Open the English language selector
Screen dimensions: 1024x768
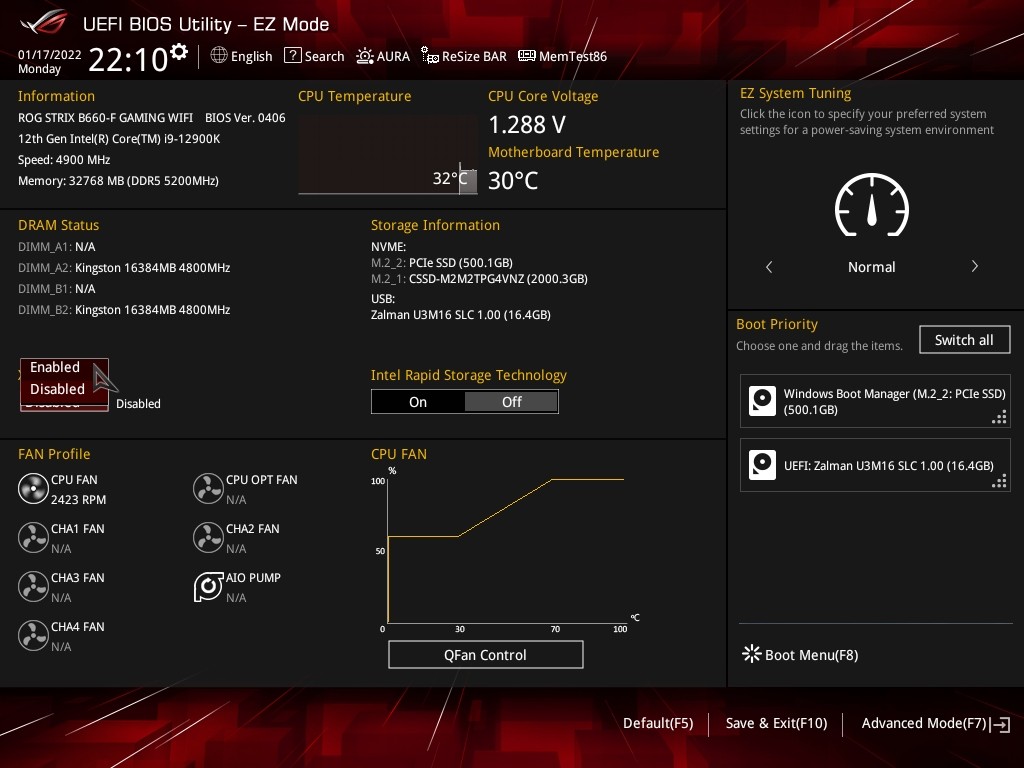pyautogui.click(x=241, y=56)
